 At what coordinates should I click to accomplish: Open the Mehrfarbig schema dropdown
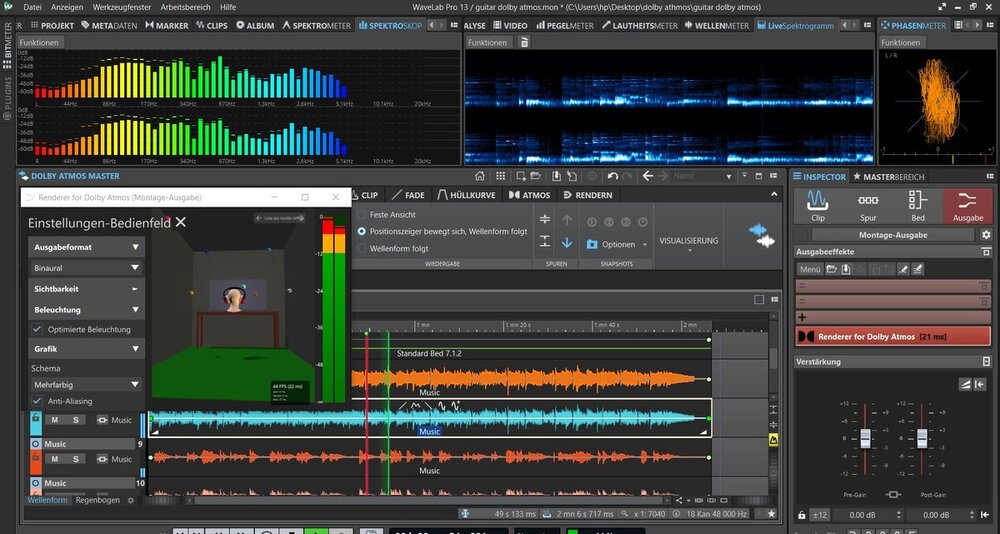point(87,385)
